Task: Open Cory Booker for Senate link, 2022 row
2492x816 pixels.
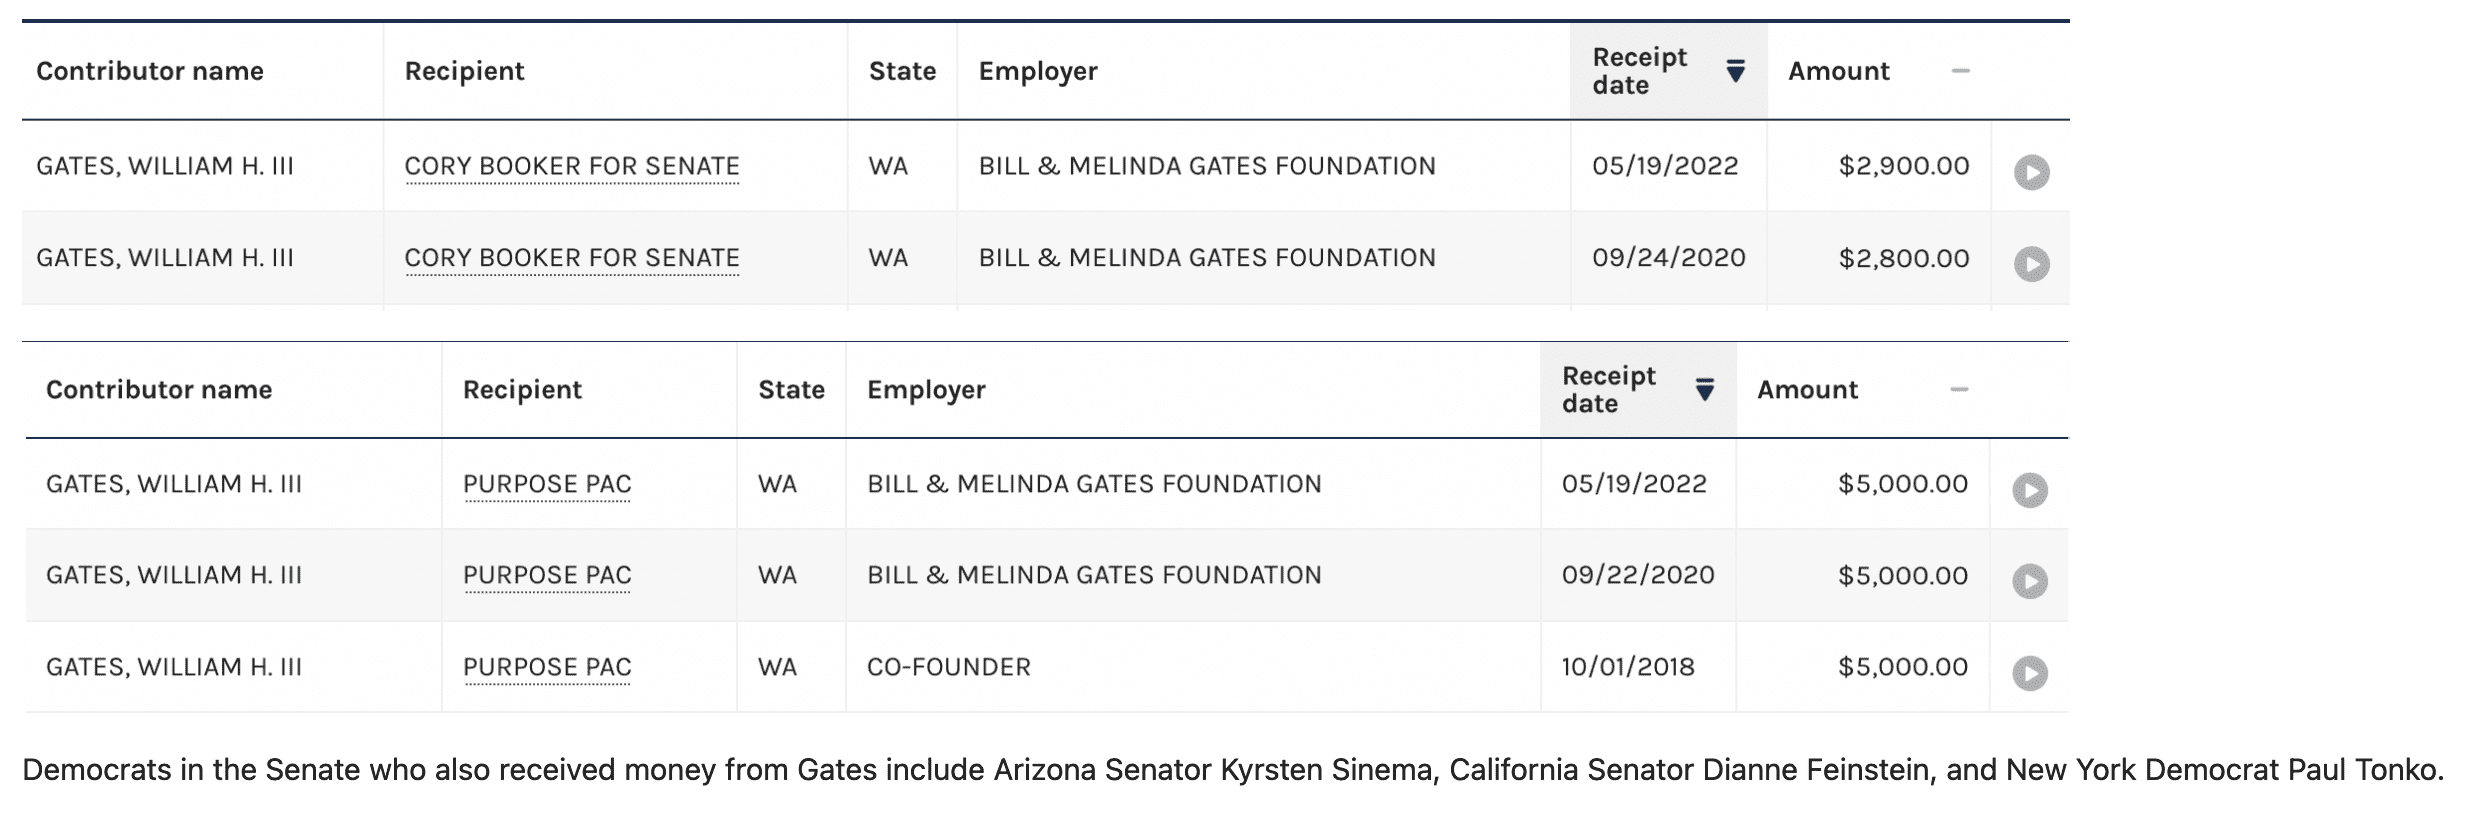Action: [x=572, y=166]
